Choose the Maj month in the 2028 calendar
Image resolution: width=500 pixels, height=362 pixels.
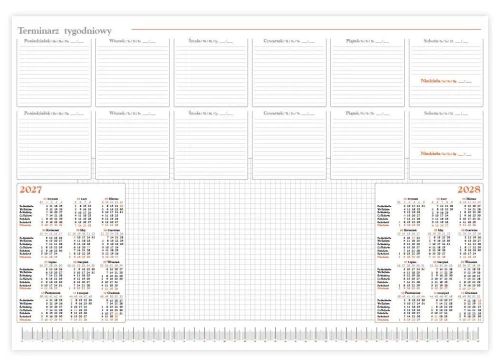coord(440,243)
